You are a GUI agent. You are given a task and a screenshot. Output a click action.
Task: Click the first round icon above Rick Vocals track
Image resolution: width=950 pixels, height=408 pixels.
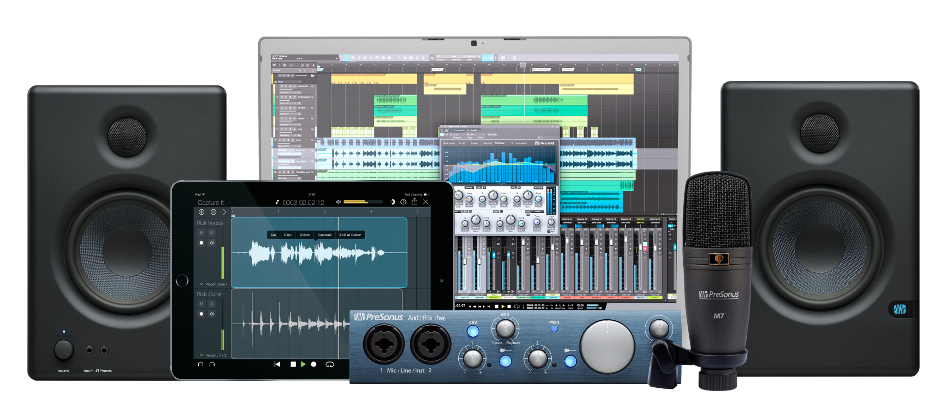click(202, 212)
